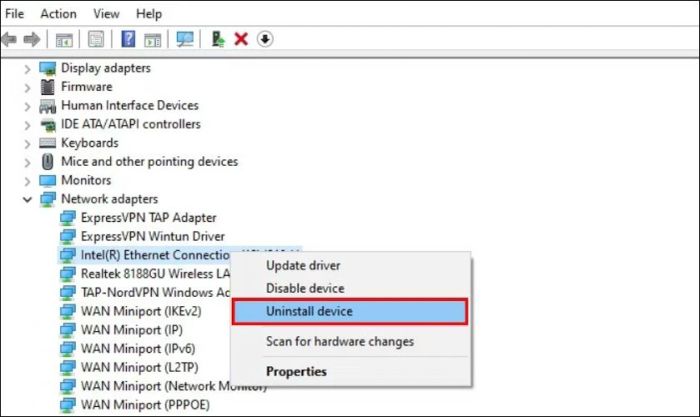Click the Back arrow toolbar icon

tap(9, 39)
